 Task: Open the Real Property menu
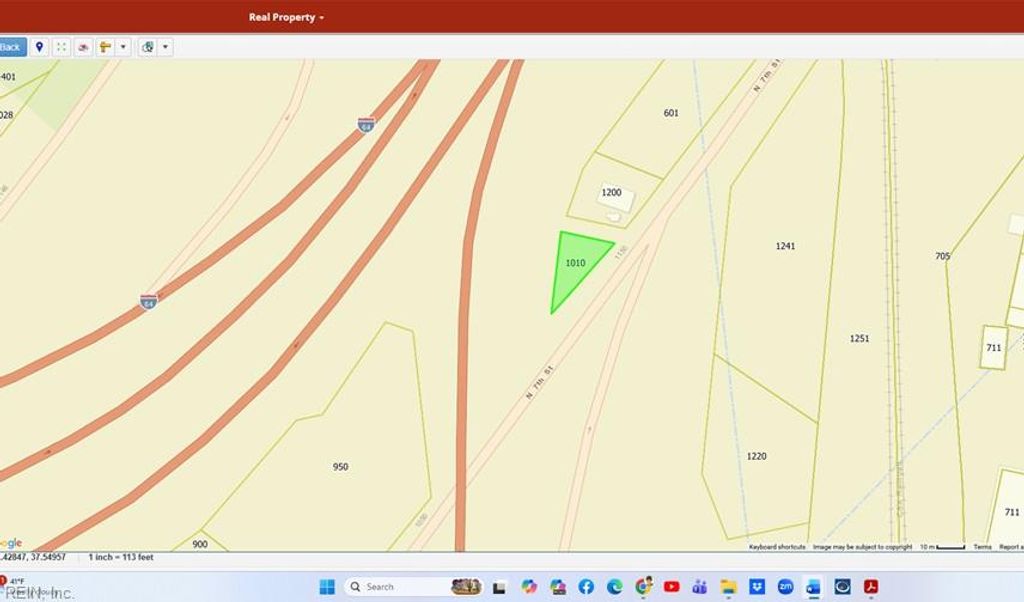(x=286, y=17)
